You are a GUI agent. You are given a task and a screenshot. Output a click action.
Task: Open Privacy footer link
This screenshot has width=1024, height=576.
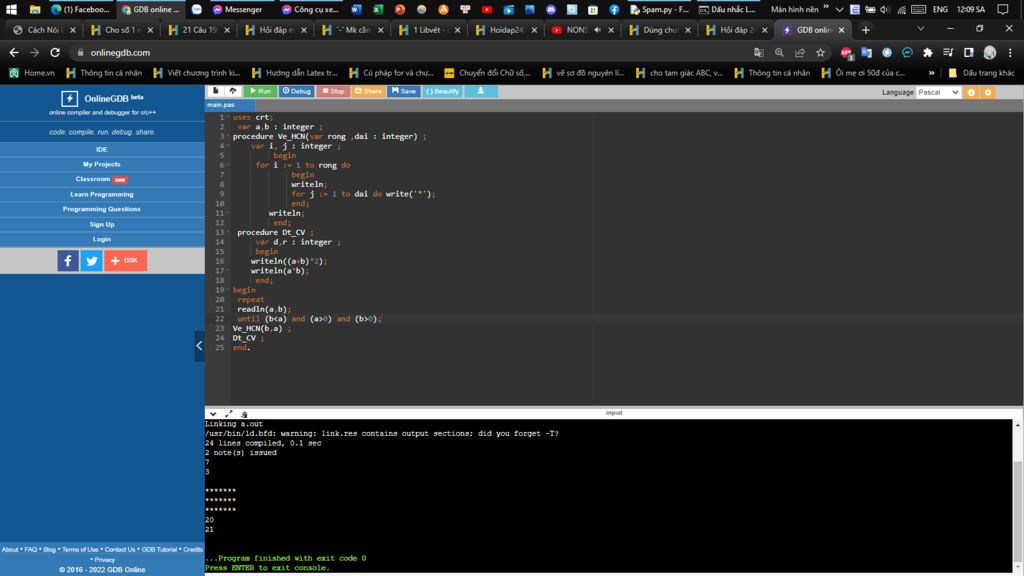[x=104, y=560]
